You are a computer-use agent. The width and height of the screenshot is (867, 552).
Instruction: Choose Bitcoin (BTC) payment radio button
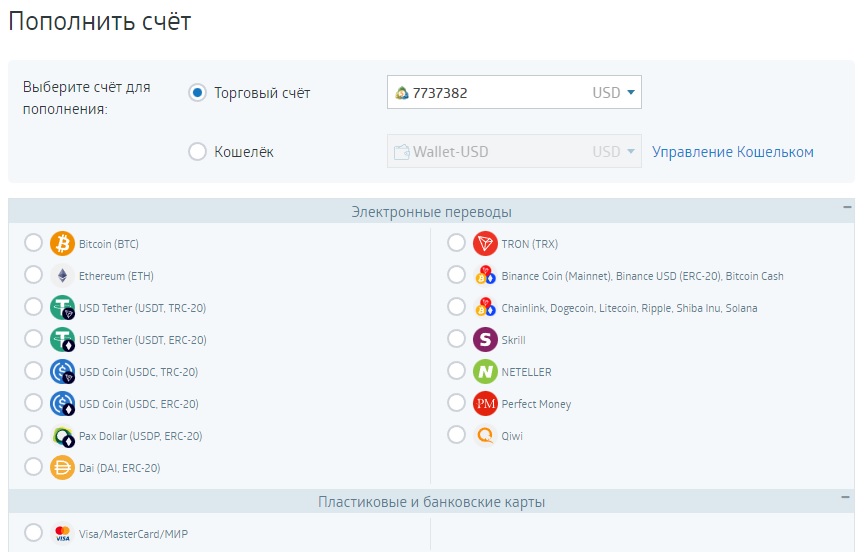33,242
